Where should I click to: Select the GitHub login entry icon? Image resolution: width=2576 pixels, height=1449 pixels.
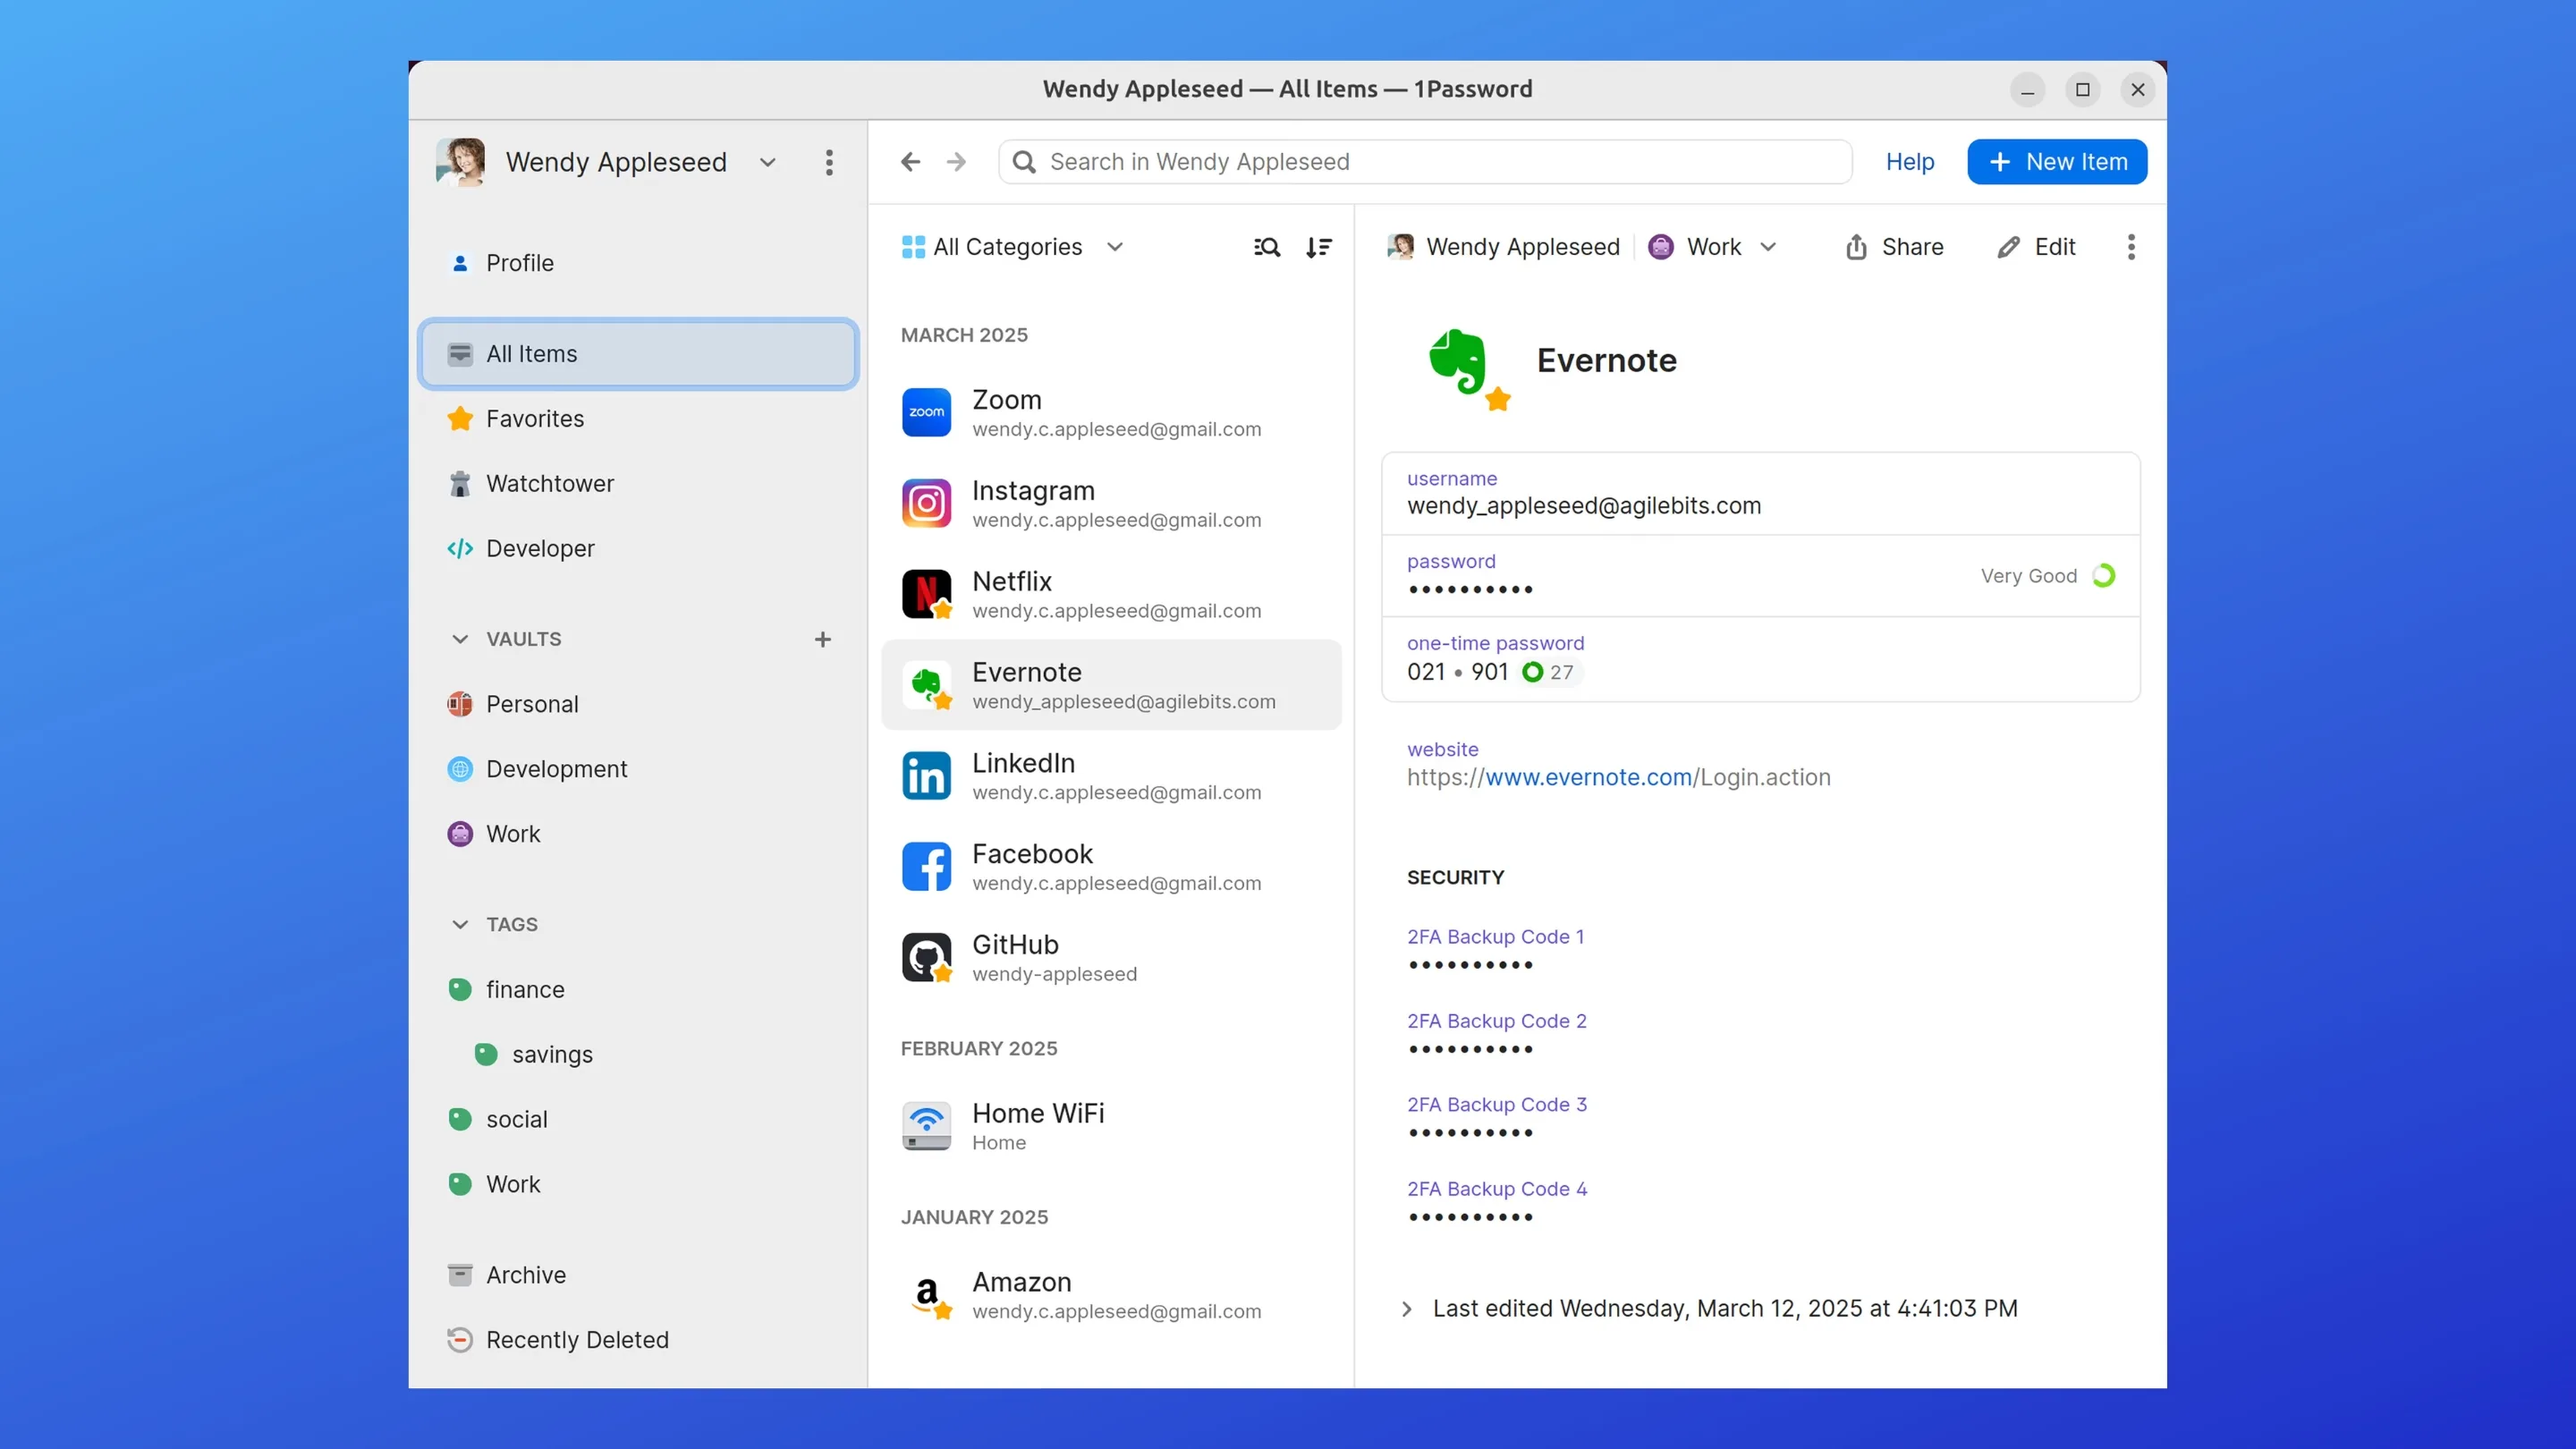click(927, 957)
